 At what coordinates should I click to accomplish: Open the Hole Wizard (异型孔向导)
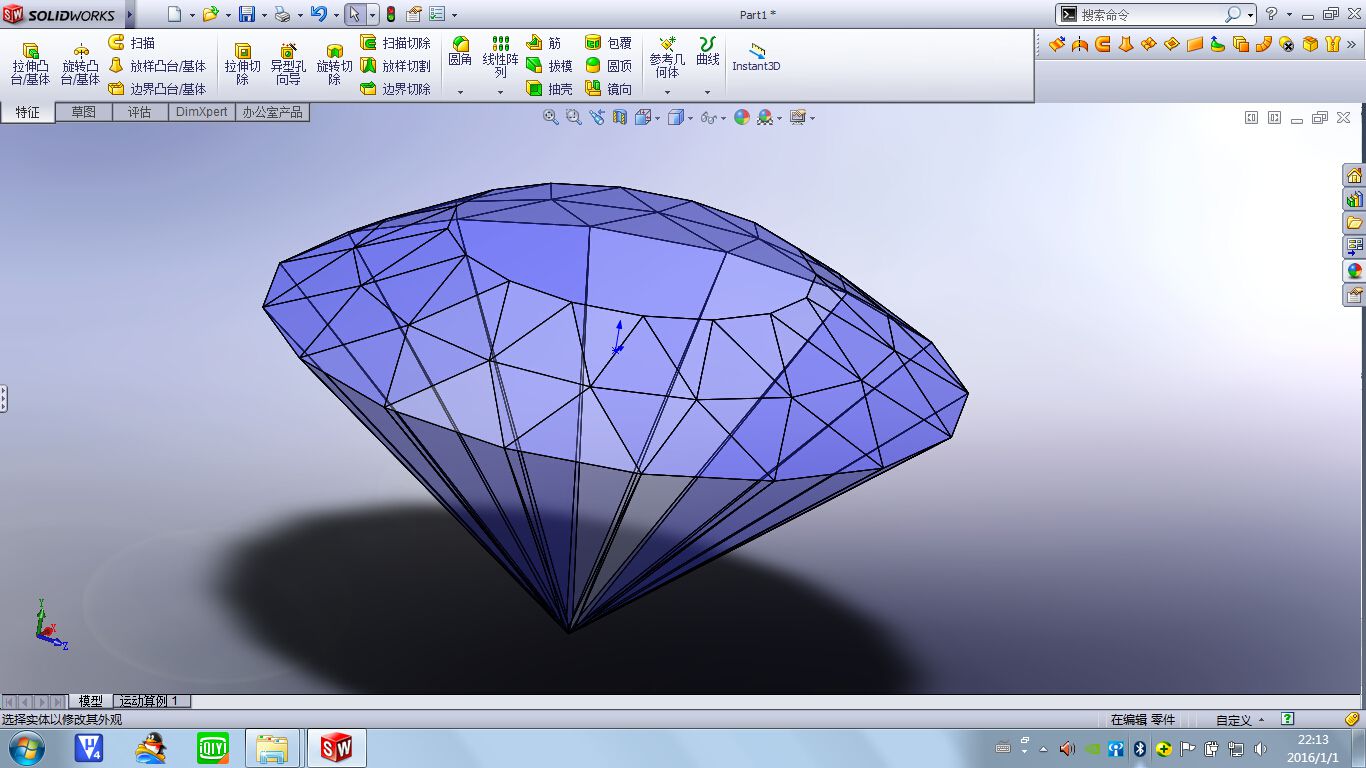tap(288, 64)
